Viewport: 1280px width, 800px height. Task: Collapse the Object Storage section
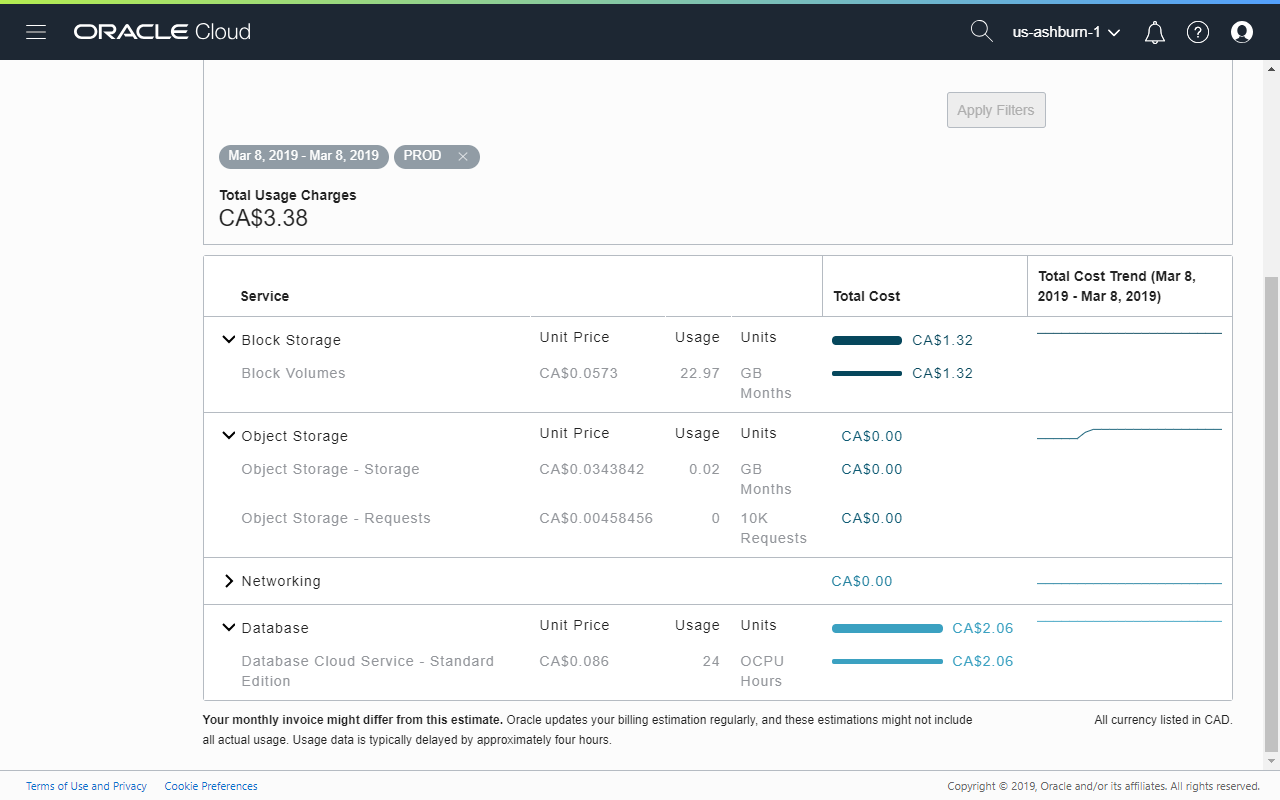[x=229, y=436]
